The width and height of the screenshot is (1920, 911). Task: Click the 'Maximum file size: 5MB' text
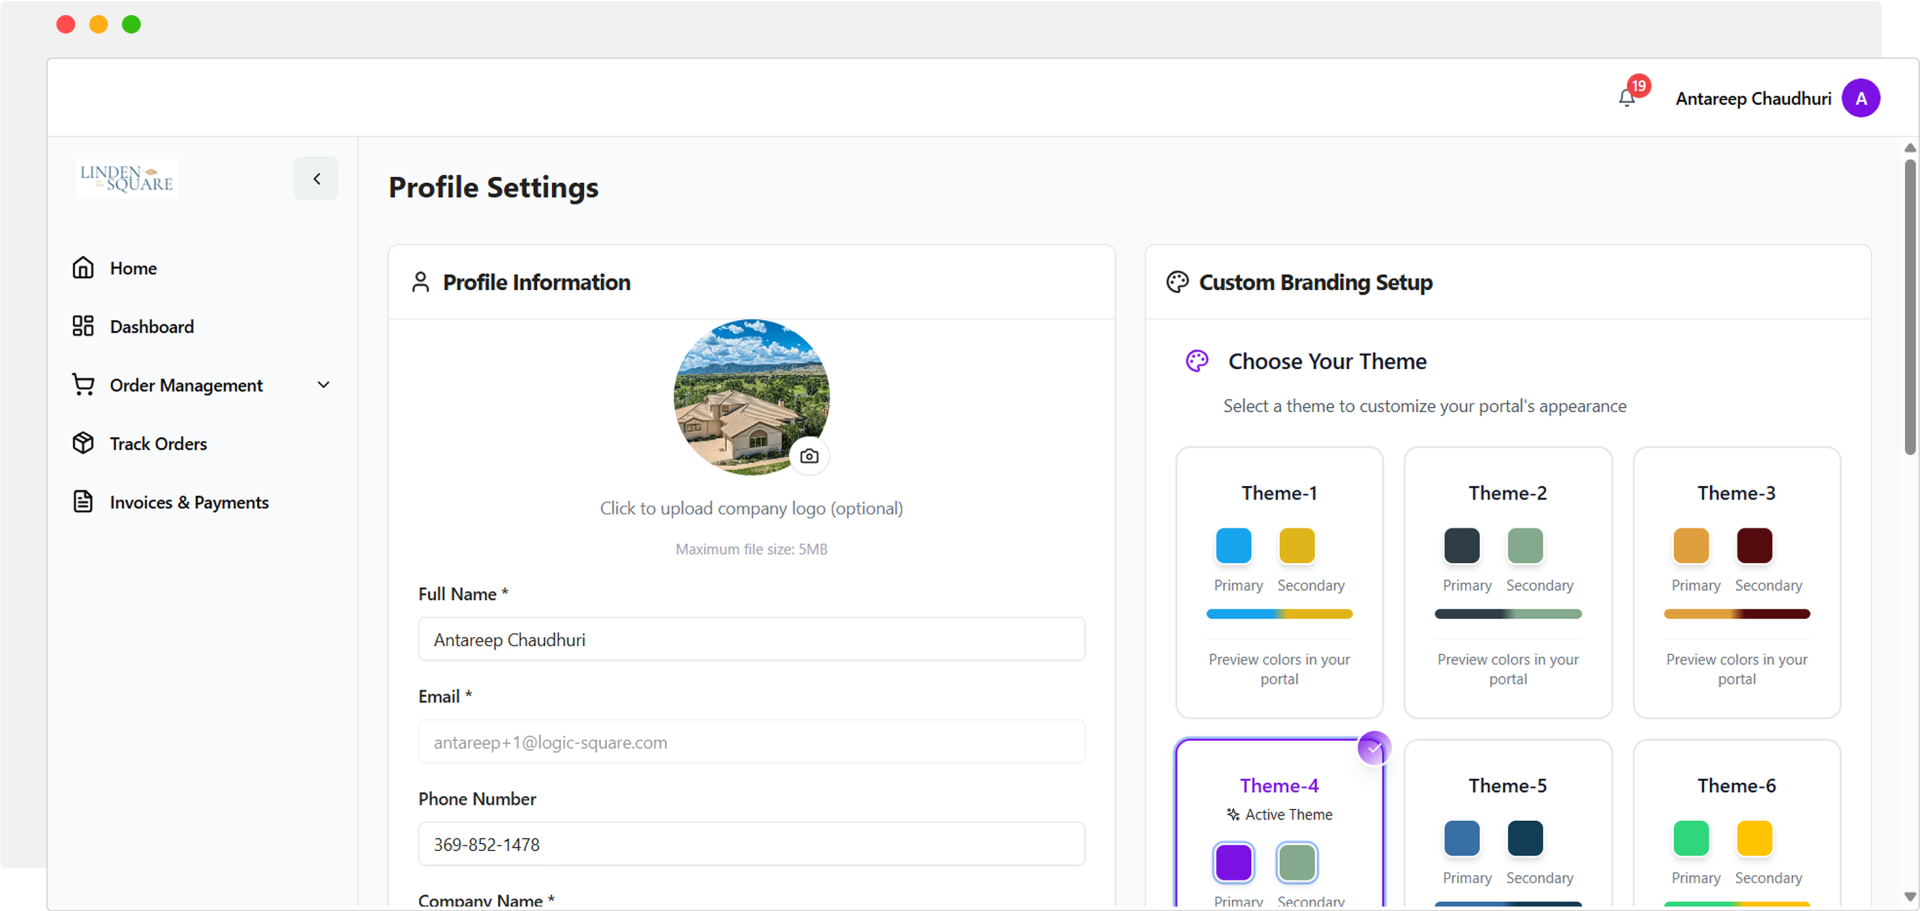click(751, 549)
